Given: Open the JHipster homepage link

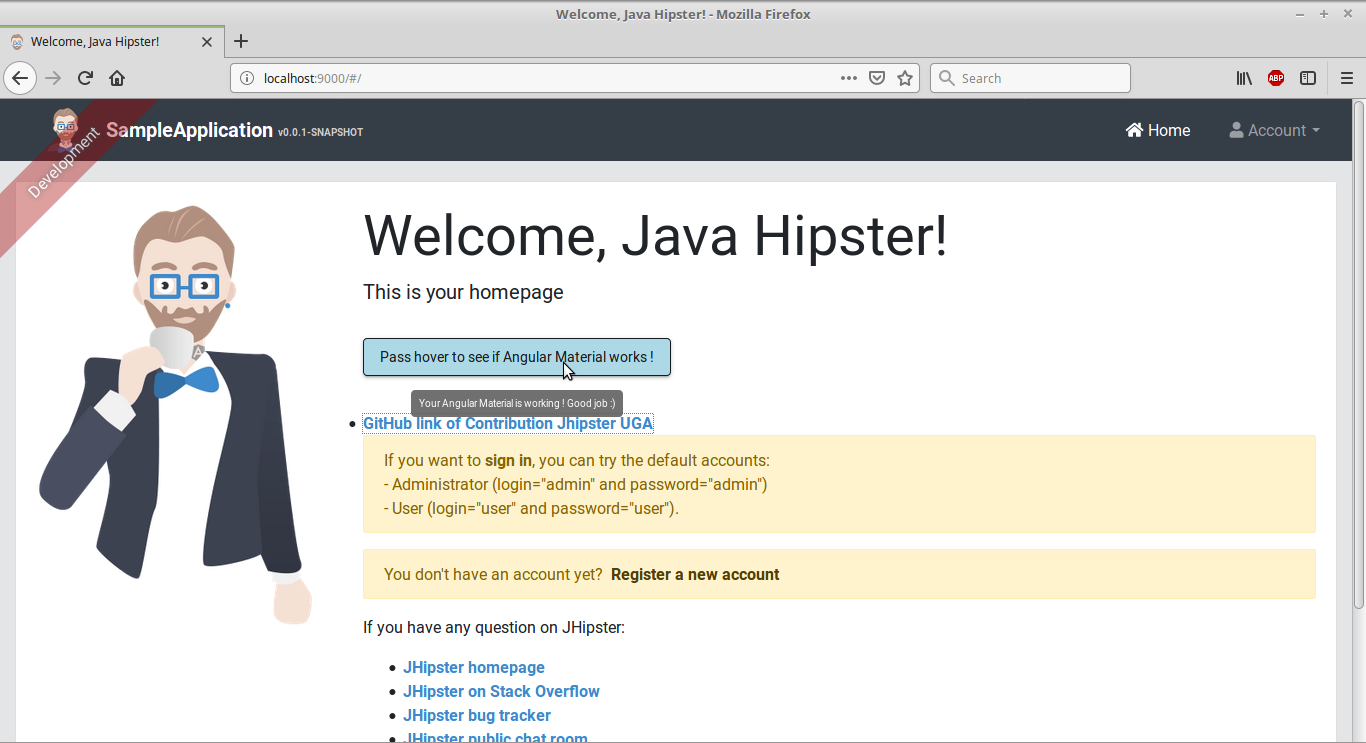Looking at the screenshot, I should tap(474, 667).
